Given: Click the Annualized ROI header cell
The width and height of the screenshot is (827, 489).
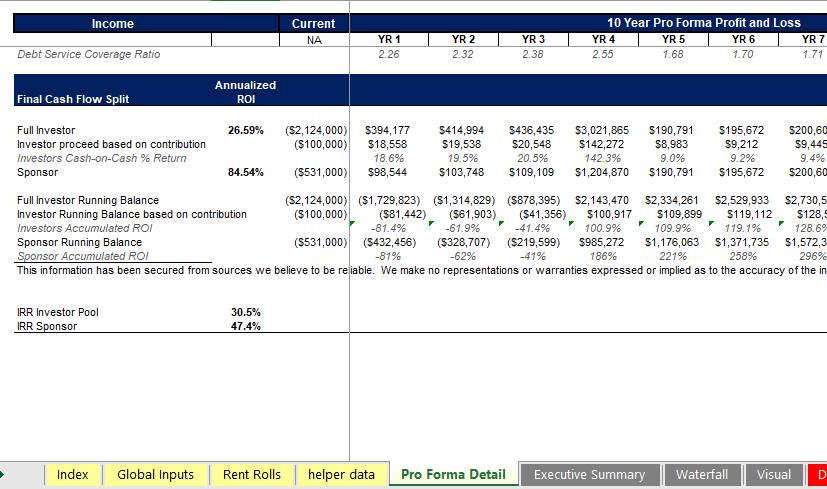Looking at the screenshot, I should pos(245,92).
